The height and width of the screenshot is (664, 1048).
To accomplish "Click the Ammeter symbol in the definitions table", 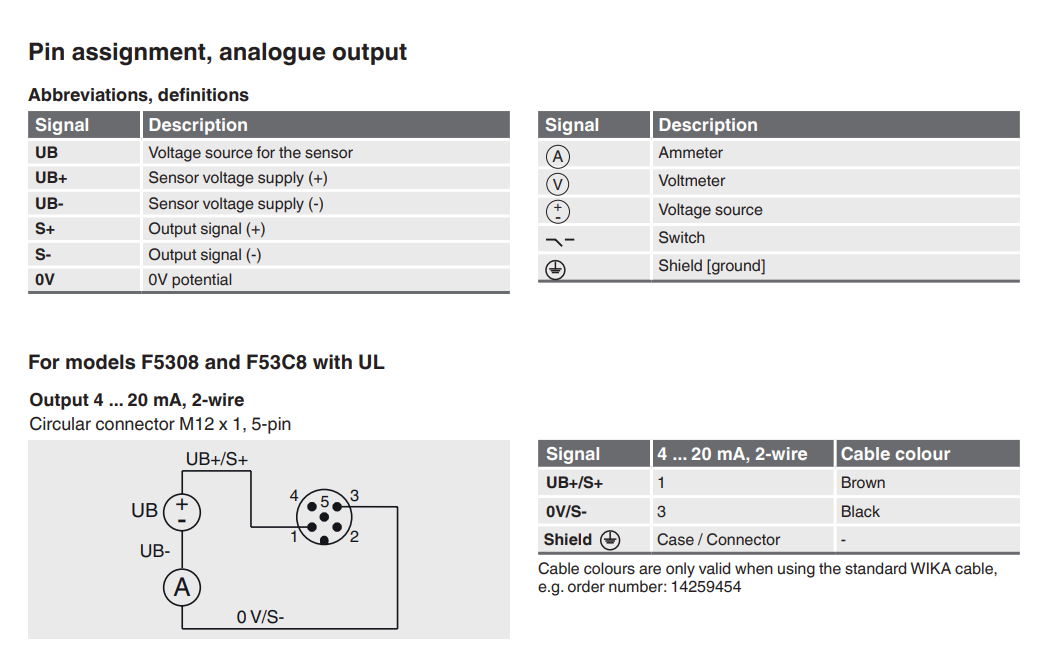I will click(x=558, y=155).
